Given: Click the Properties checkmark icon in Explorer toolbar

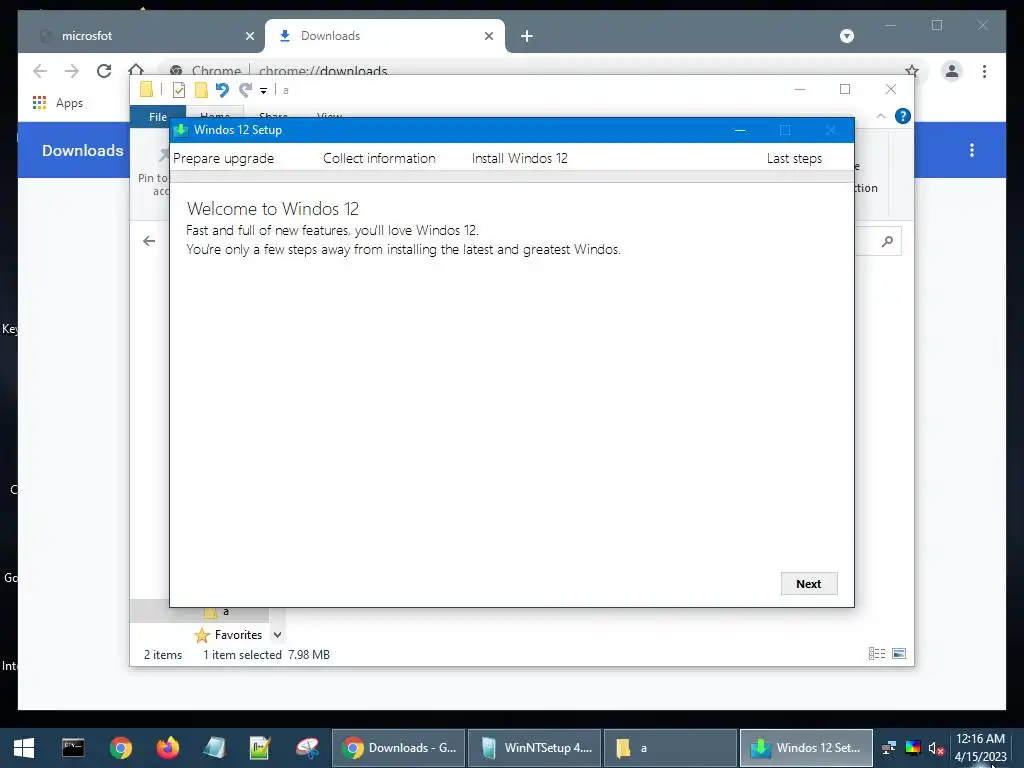Looking at the screenshot, I should click(178, 90).
